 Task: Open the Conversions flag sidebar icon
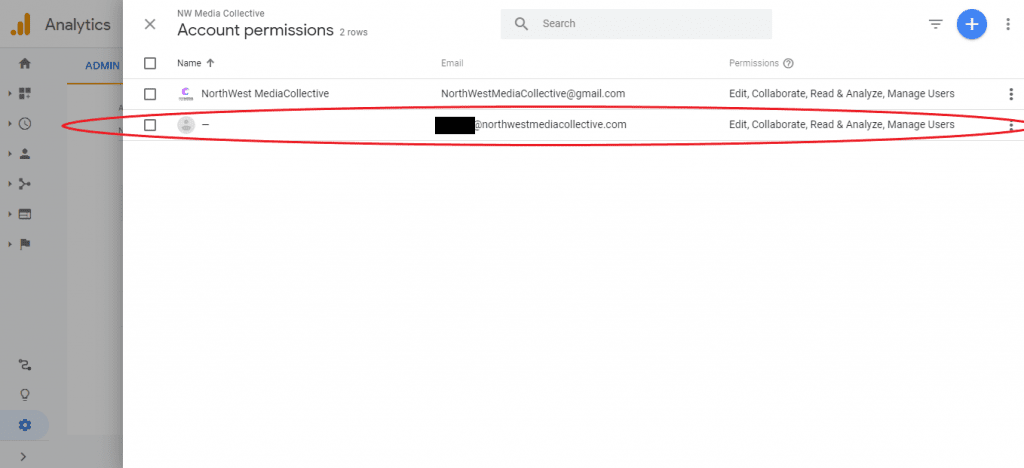[25, 244]
